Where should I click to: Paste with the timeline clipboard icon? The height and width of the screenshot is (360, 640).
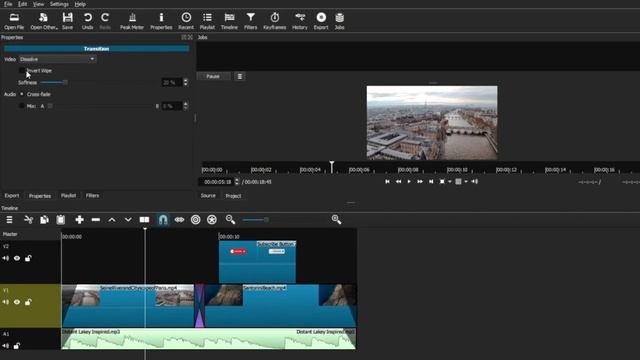click(x=61, y=220)
